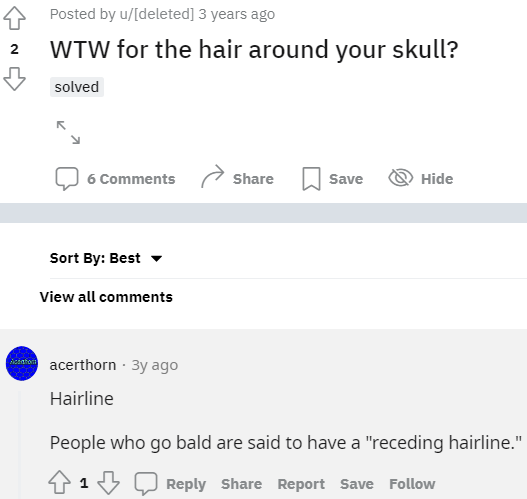
Task: Visit the acerthorn username profile
Action: click(83, 365)
